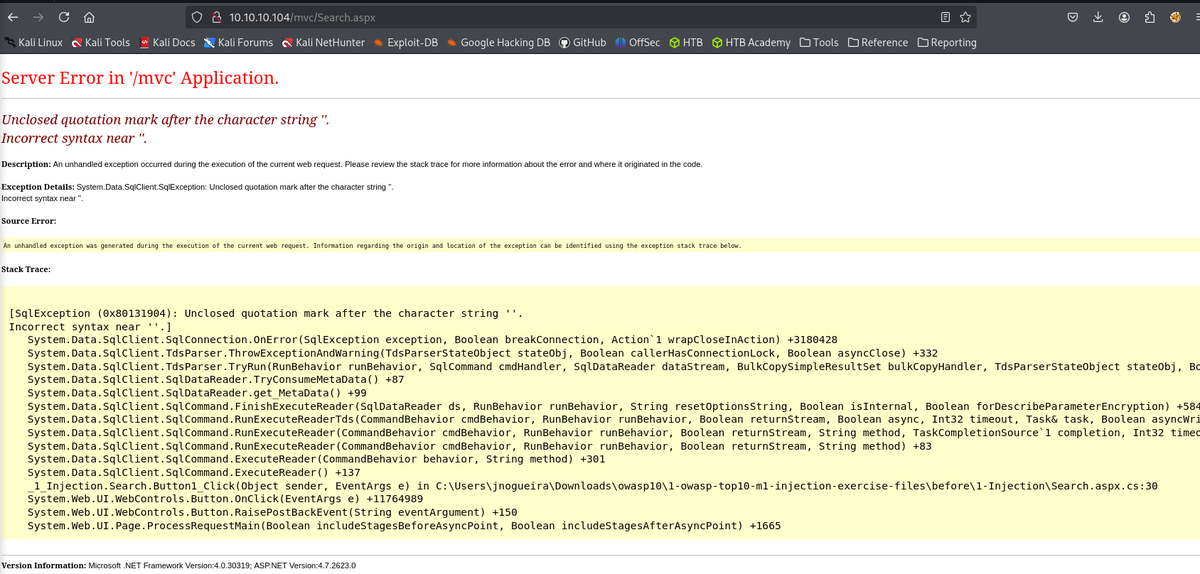Click the 'Stack Trace:' label
This screenshot has width=1200, height=574.
pyautogui.click(x=26, y=268)
